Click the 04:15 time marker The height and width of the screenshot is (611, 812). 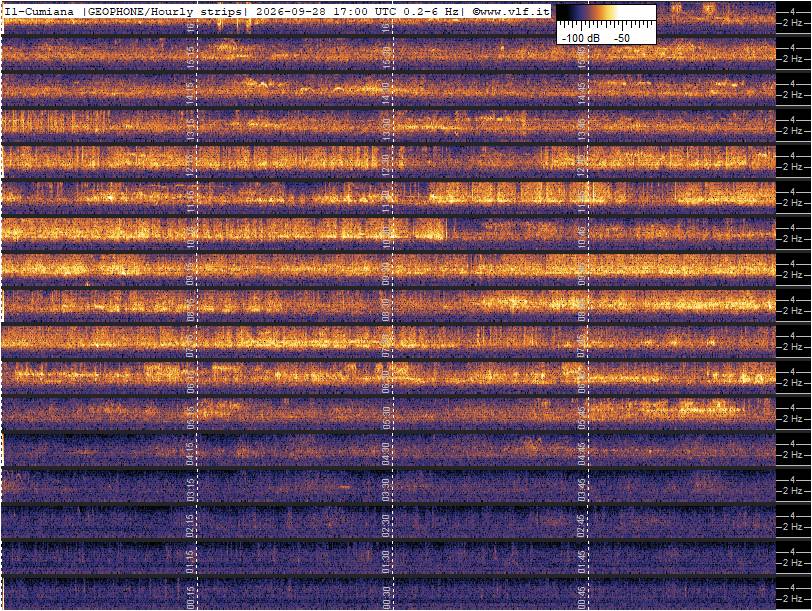tap(191, 453)
